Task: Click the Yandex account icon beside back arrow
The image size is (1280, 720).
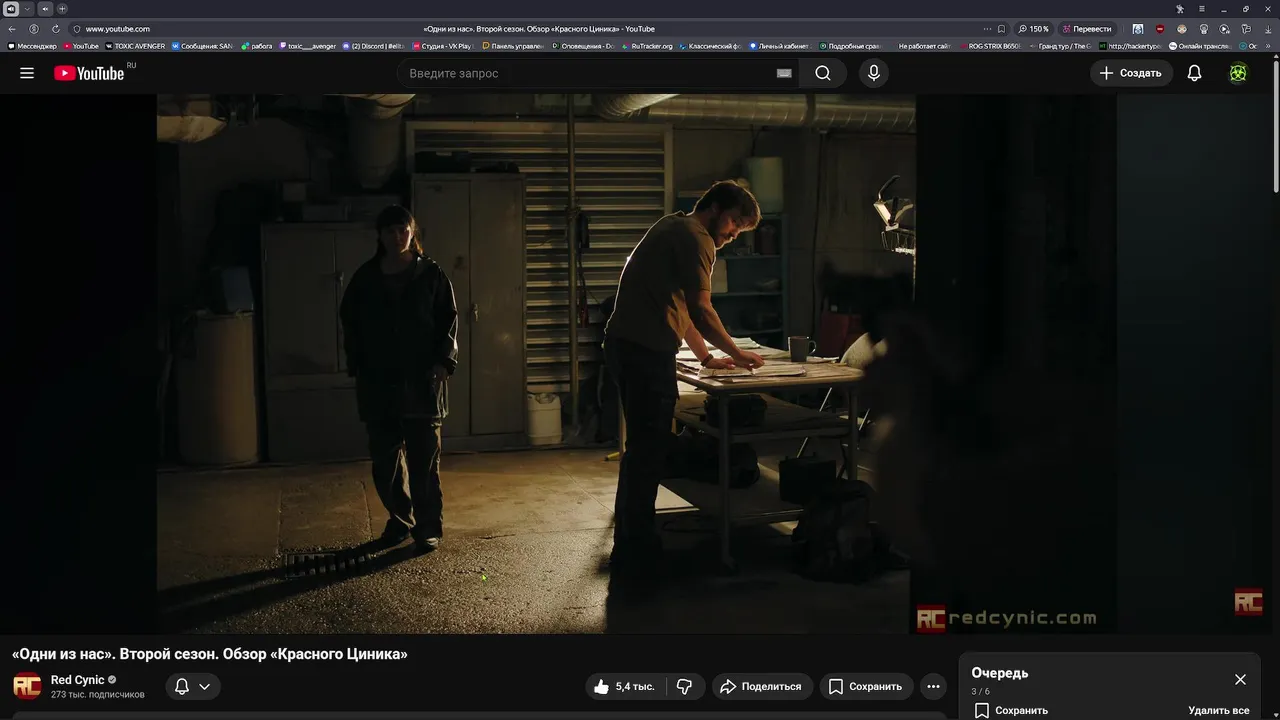Action: [34, 29]
